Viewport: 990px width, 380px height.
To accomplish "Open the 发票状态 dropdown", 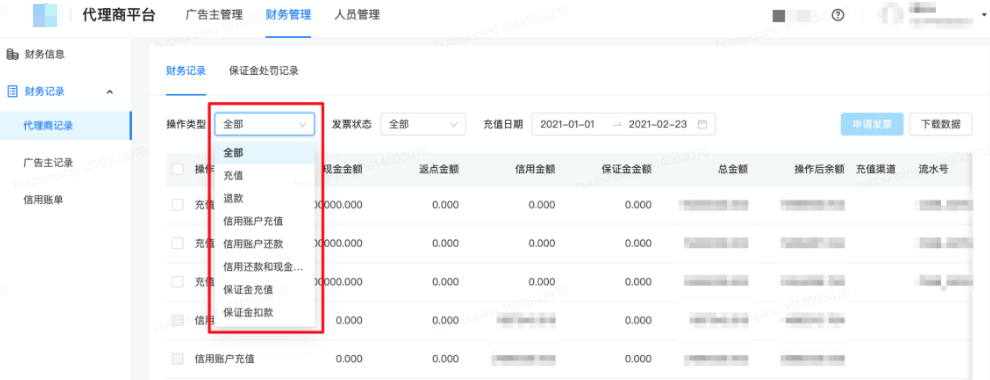I will pos(423,124).
